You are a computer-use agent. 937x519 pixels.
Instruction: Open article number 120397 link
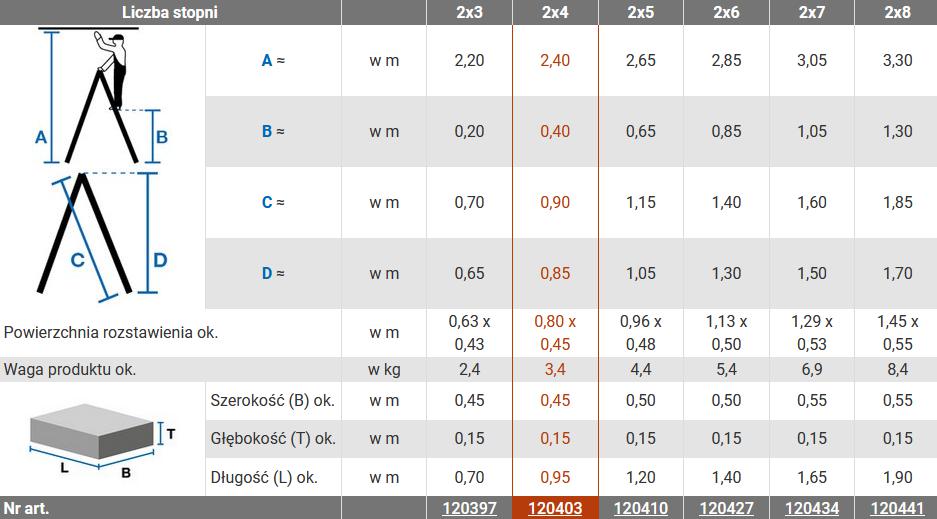(469, 508)
